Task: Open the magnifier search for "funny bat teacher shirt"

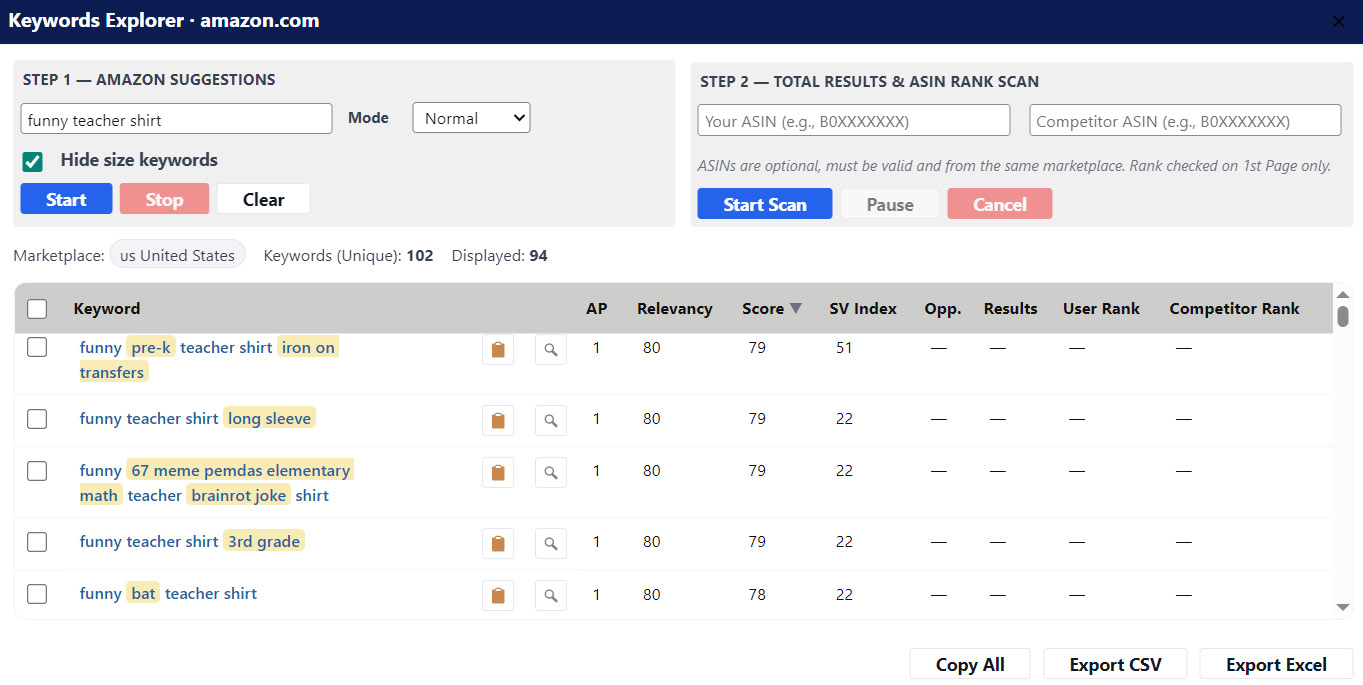Action: 550,594
